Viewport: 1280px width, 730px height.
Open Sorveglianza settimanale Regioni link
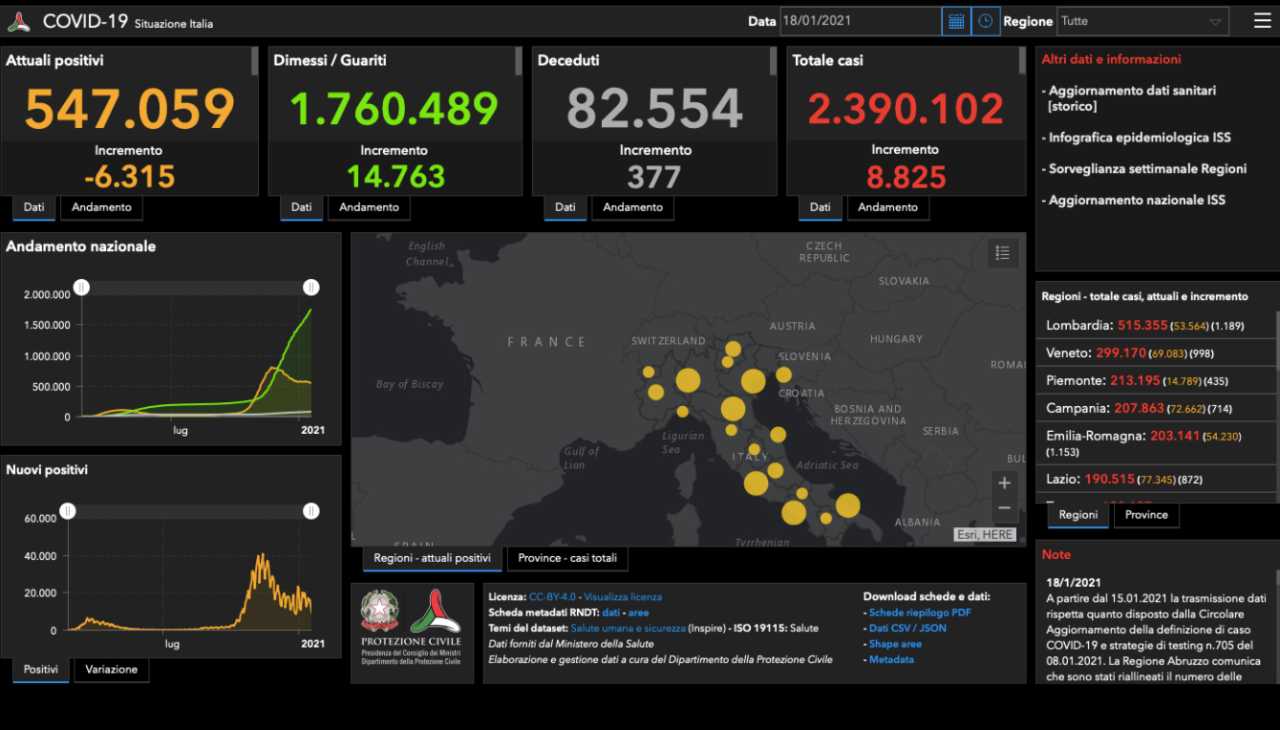(1147, 169)
